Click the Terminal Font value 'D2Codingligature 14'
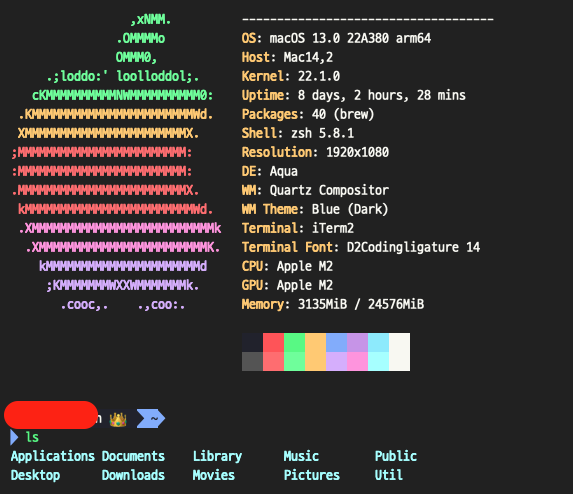This screenshot has width=573, height=494. [414, 247]
